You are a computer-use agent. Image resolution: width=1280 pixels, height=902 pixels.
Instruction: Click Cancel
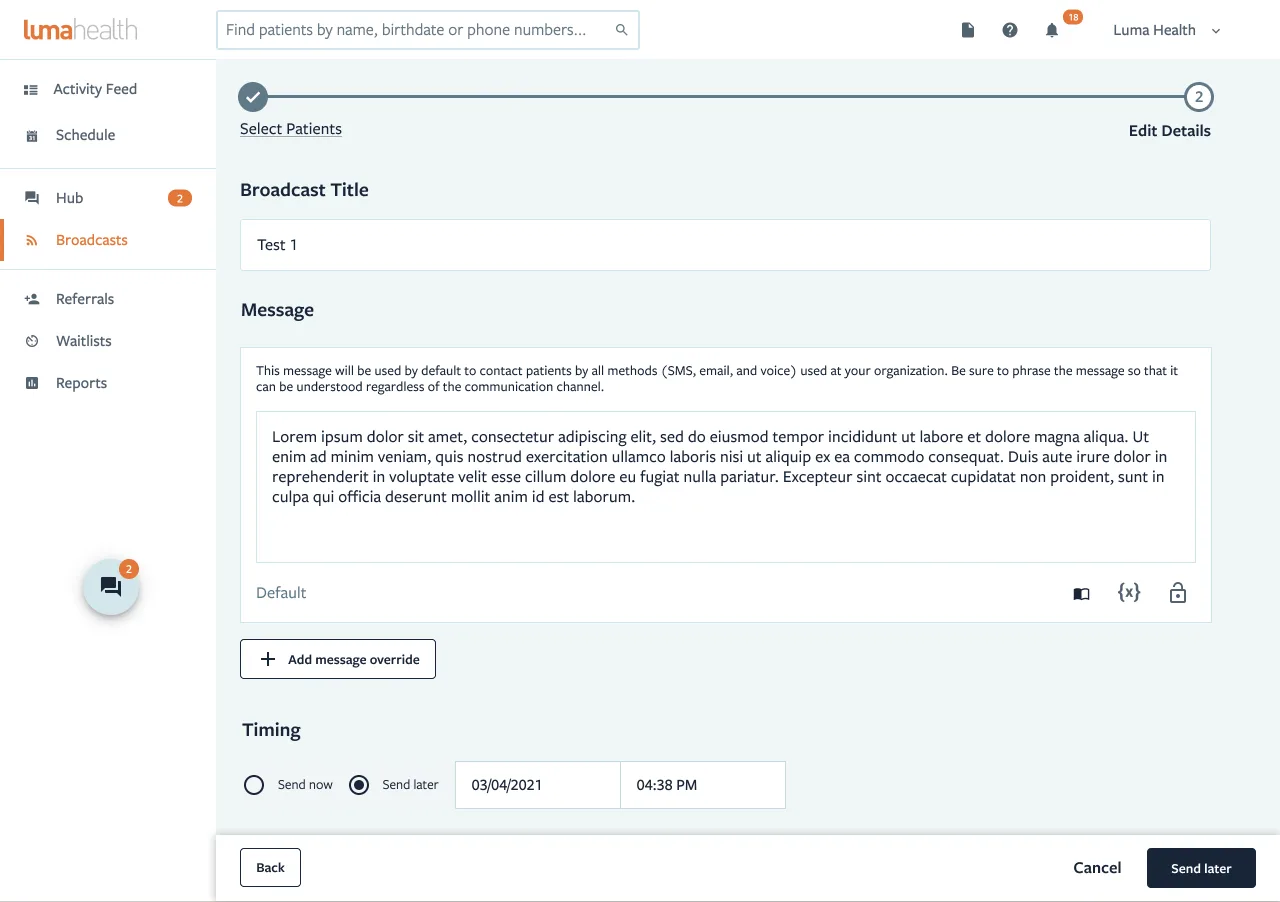point(1097,868)
